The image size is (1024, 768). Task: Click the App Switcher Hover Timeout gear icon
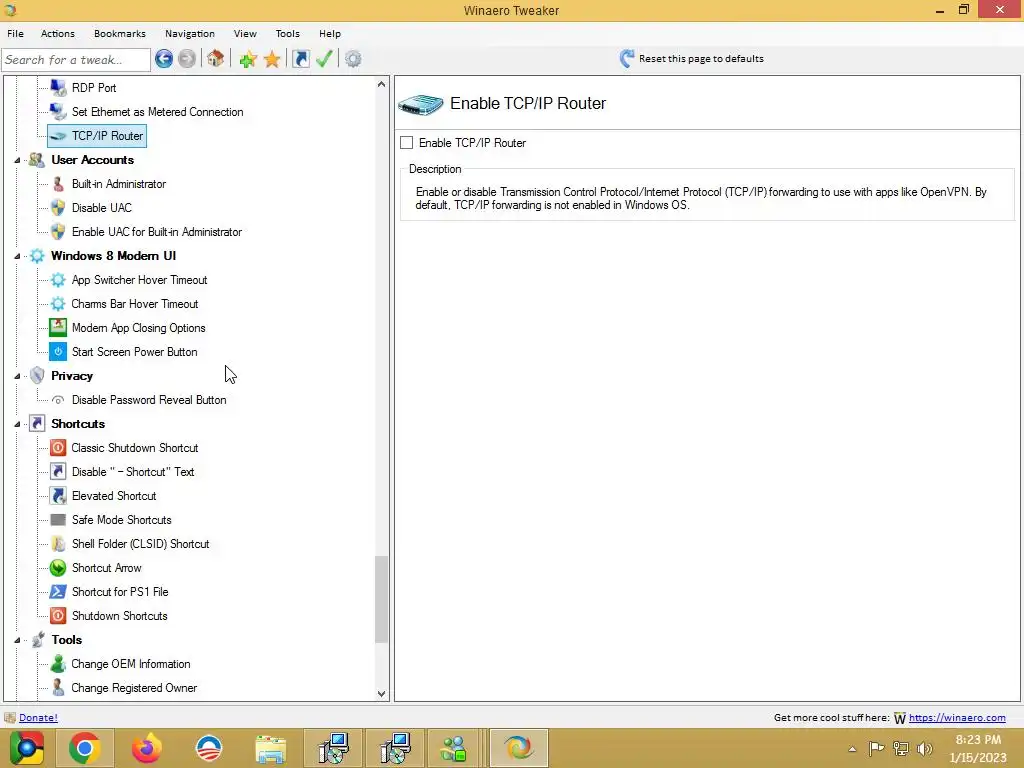[58, 280]
